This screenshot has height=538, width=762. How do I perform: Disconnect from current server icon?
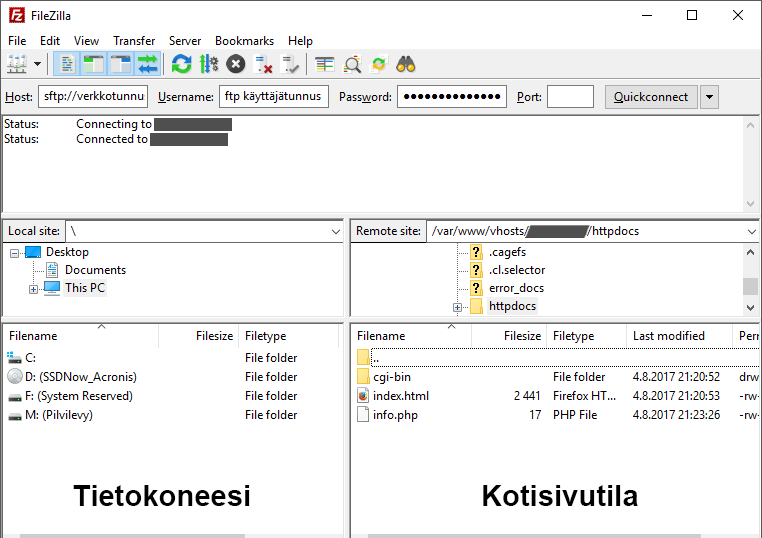[x=263, y=64]
